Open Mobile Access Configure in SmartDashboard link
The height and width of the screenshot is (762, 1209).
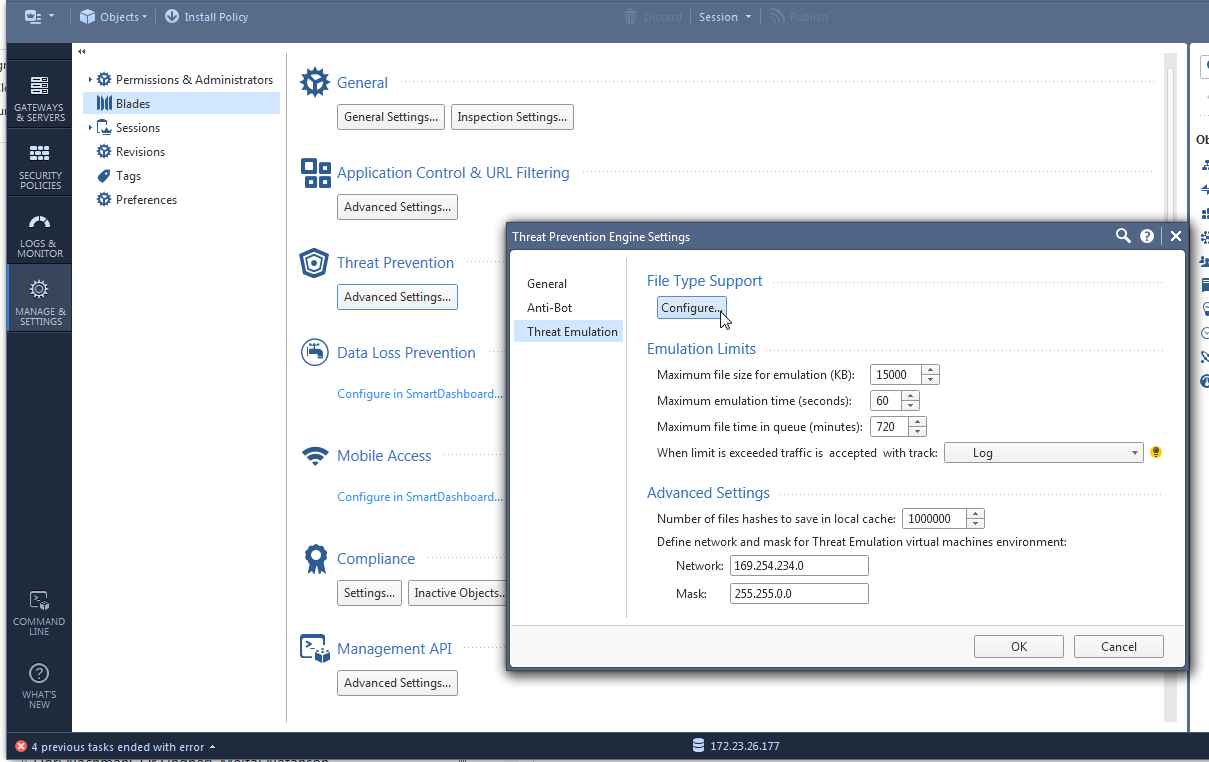[x=420, y=497]
